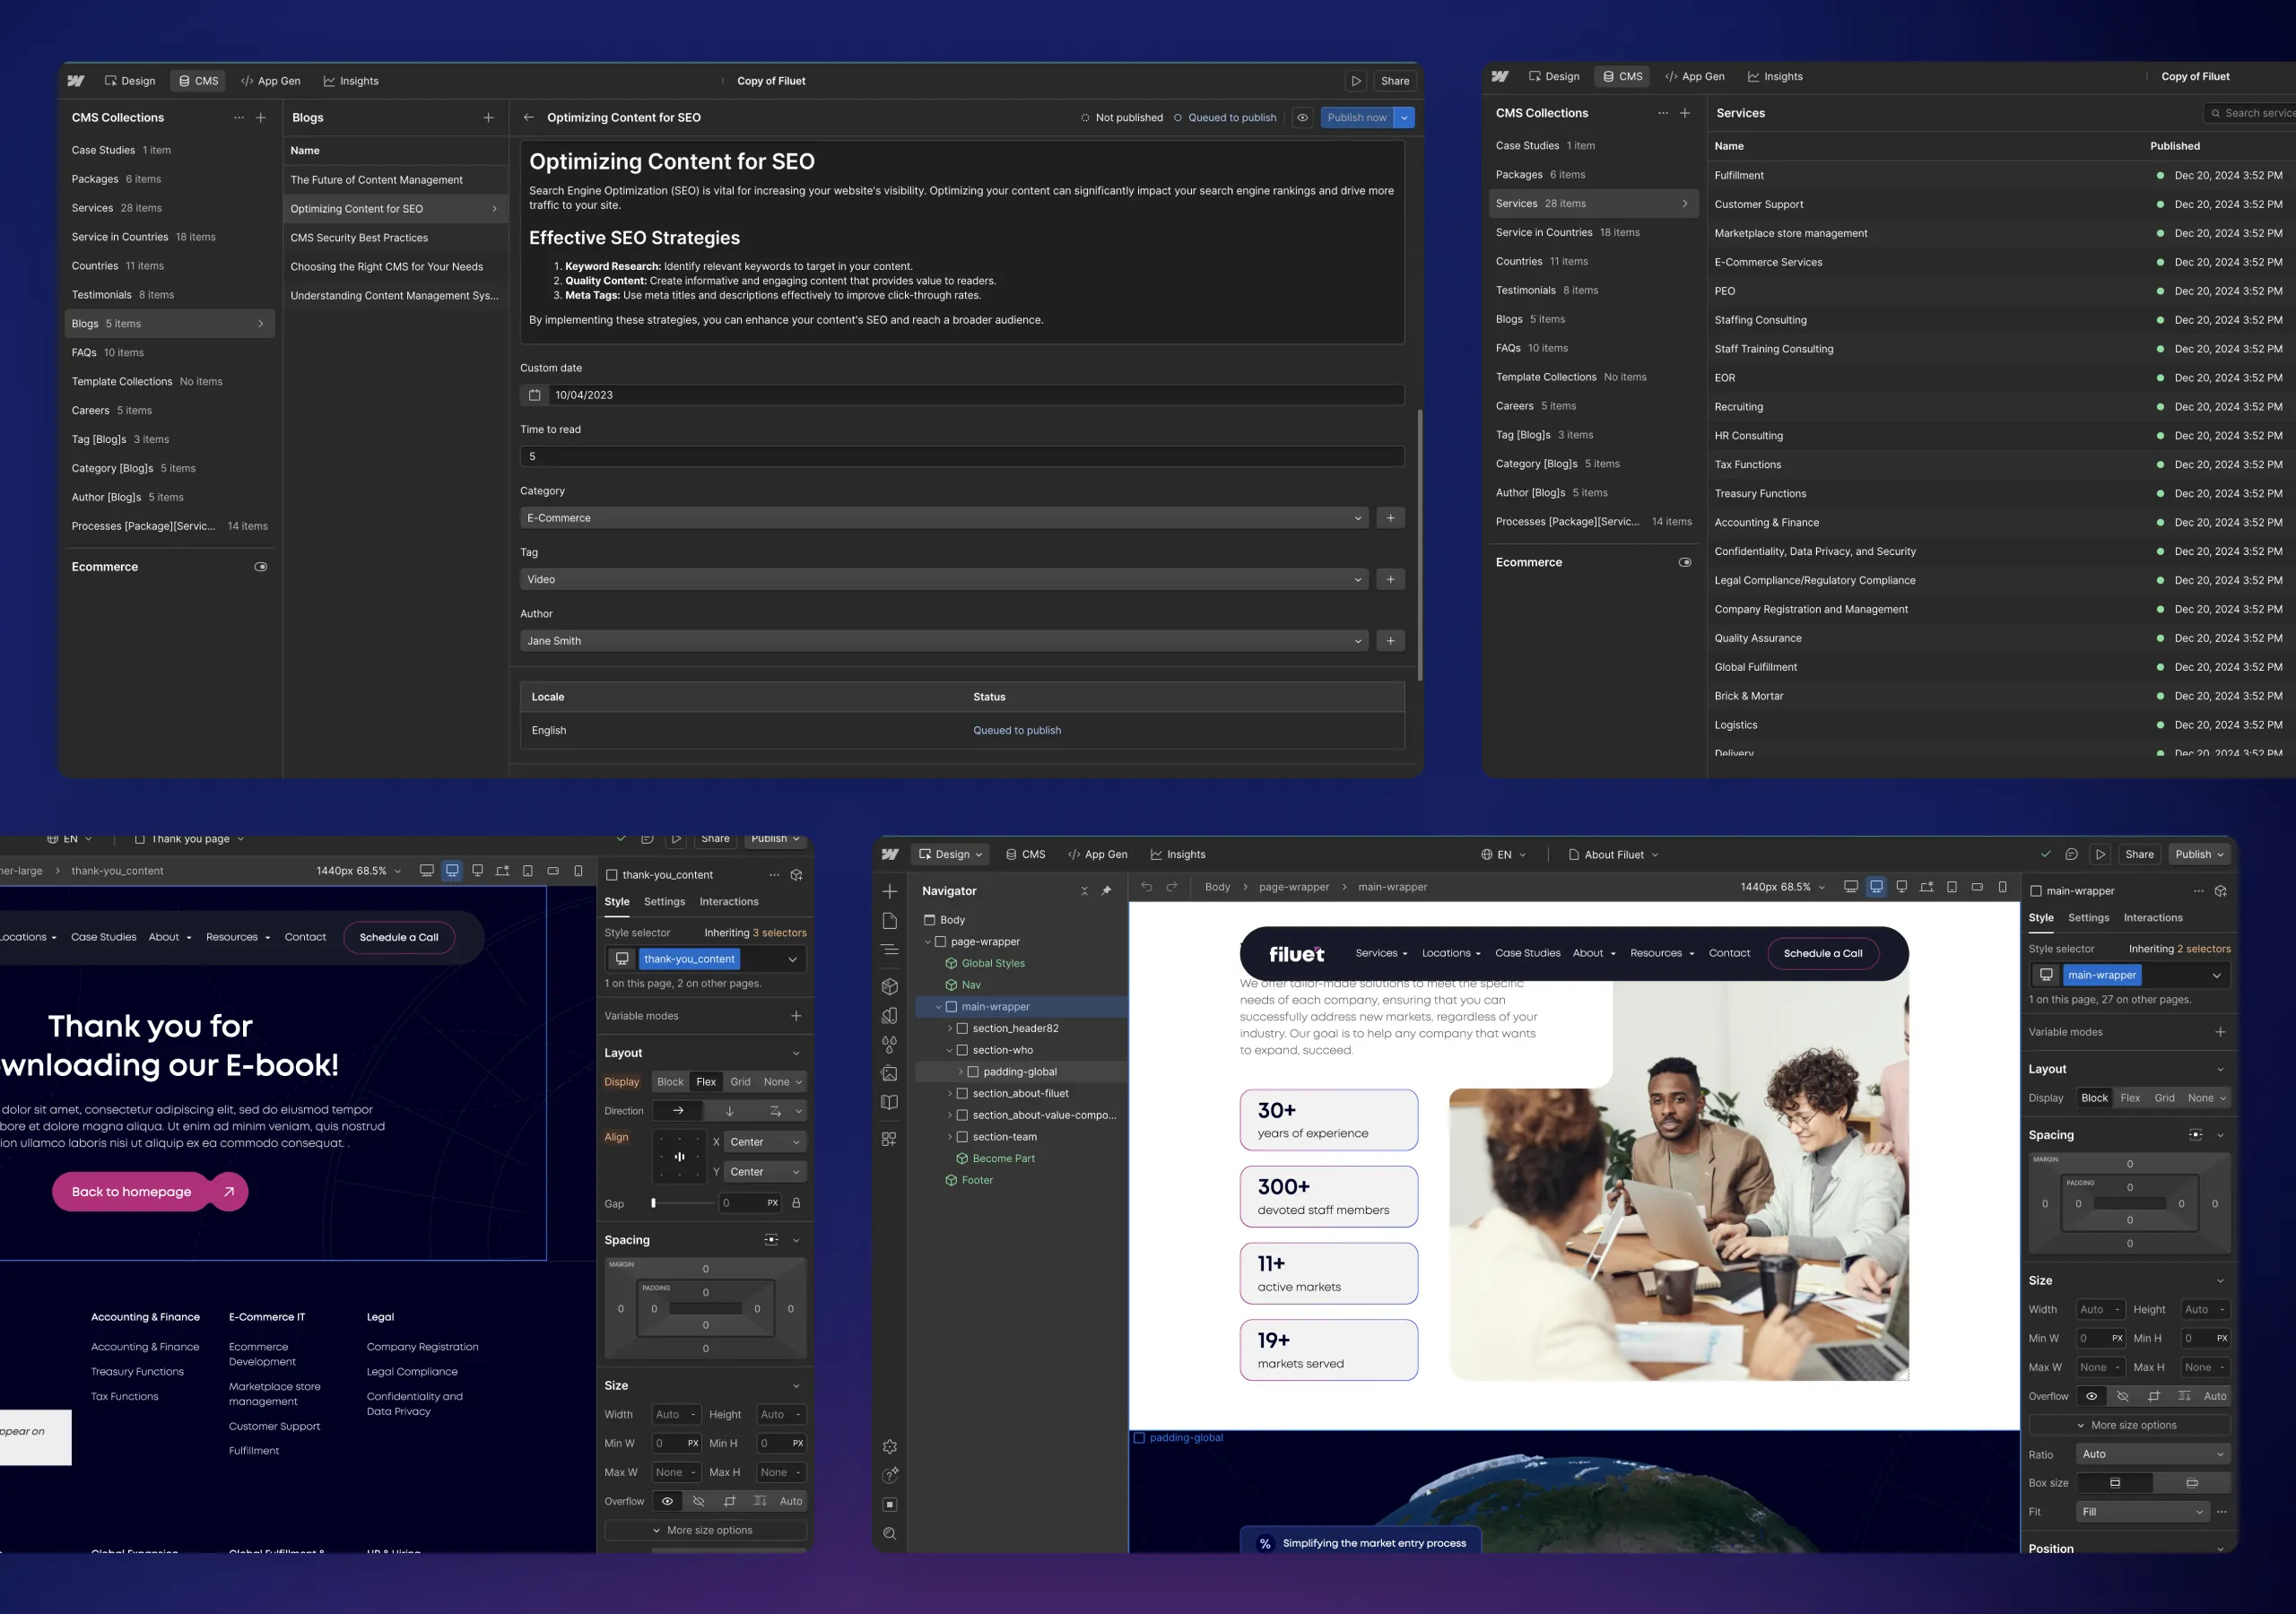The width and height of the screenshot is (2296, 1614).
Task: Enable hidden overflow with the crossed-eye option
Action: [698, 1501]
